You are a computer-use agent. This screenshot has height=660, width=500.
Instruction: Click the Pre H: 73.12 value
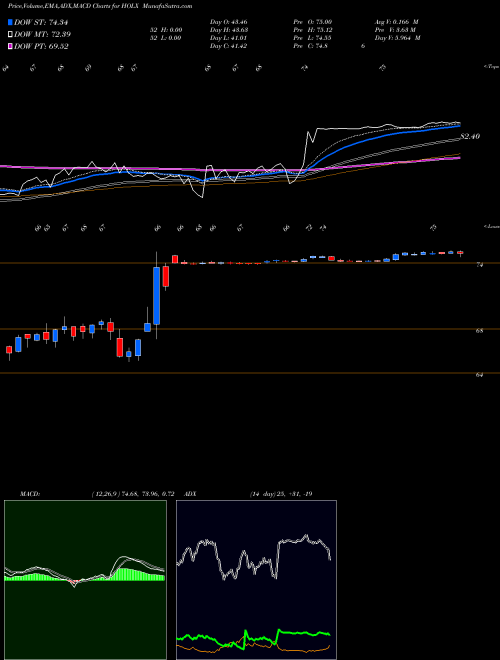tap(312, 30)
